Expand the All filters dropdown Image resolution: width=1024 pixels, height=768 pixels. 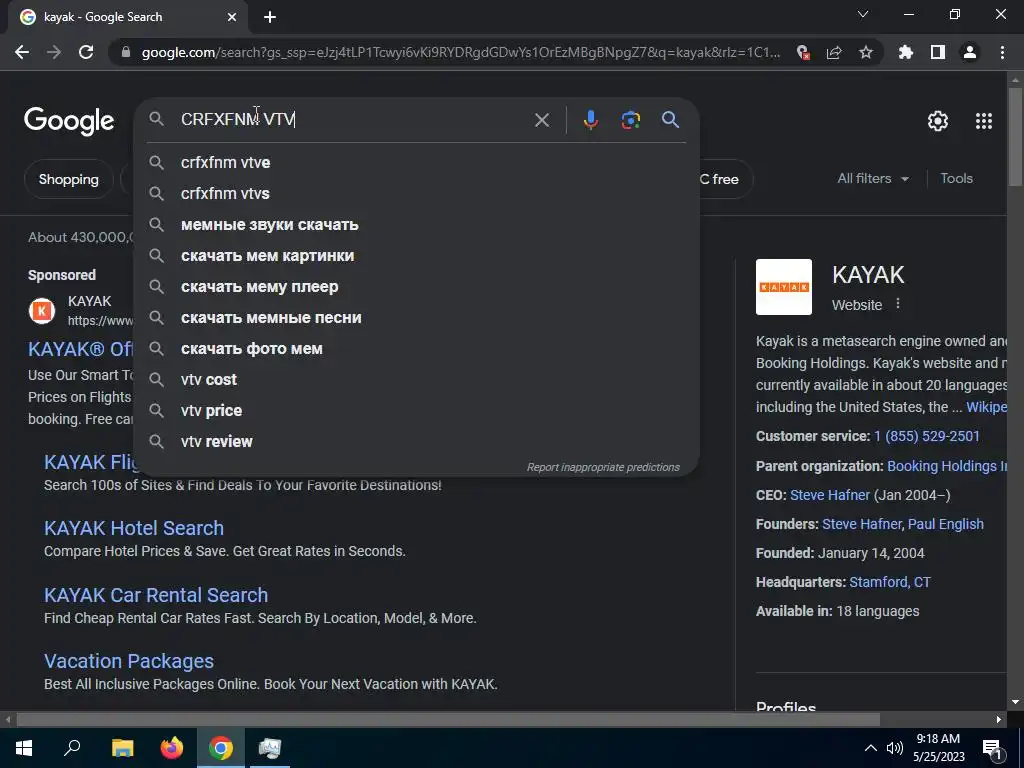[x=872, y=178]
